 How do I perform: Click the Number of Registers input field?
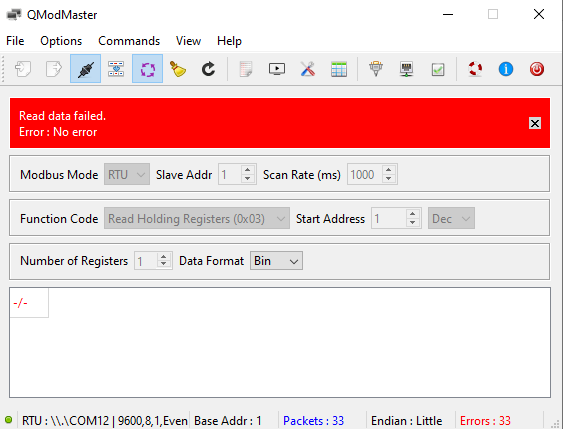pyautogui.click(x=153, y=261)
